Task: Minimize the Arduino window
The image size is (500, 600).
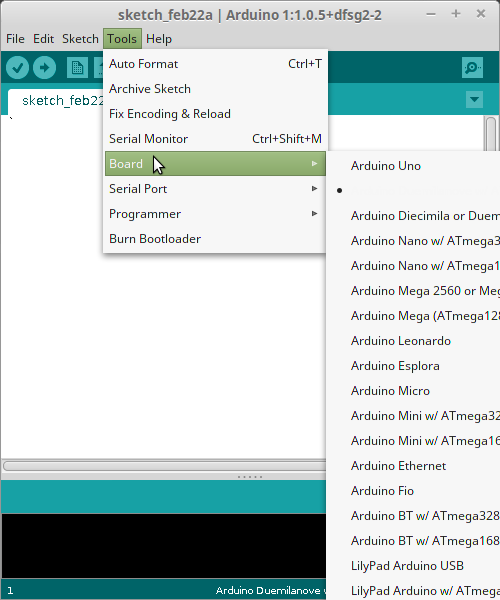Action: tap(431, 14)
